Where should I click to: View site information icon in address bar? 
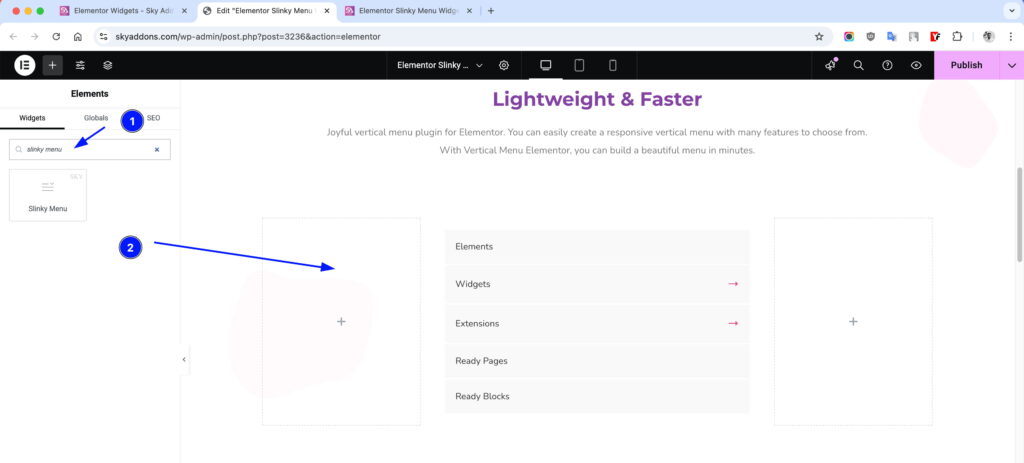[x=103, y=37]
